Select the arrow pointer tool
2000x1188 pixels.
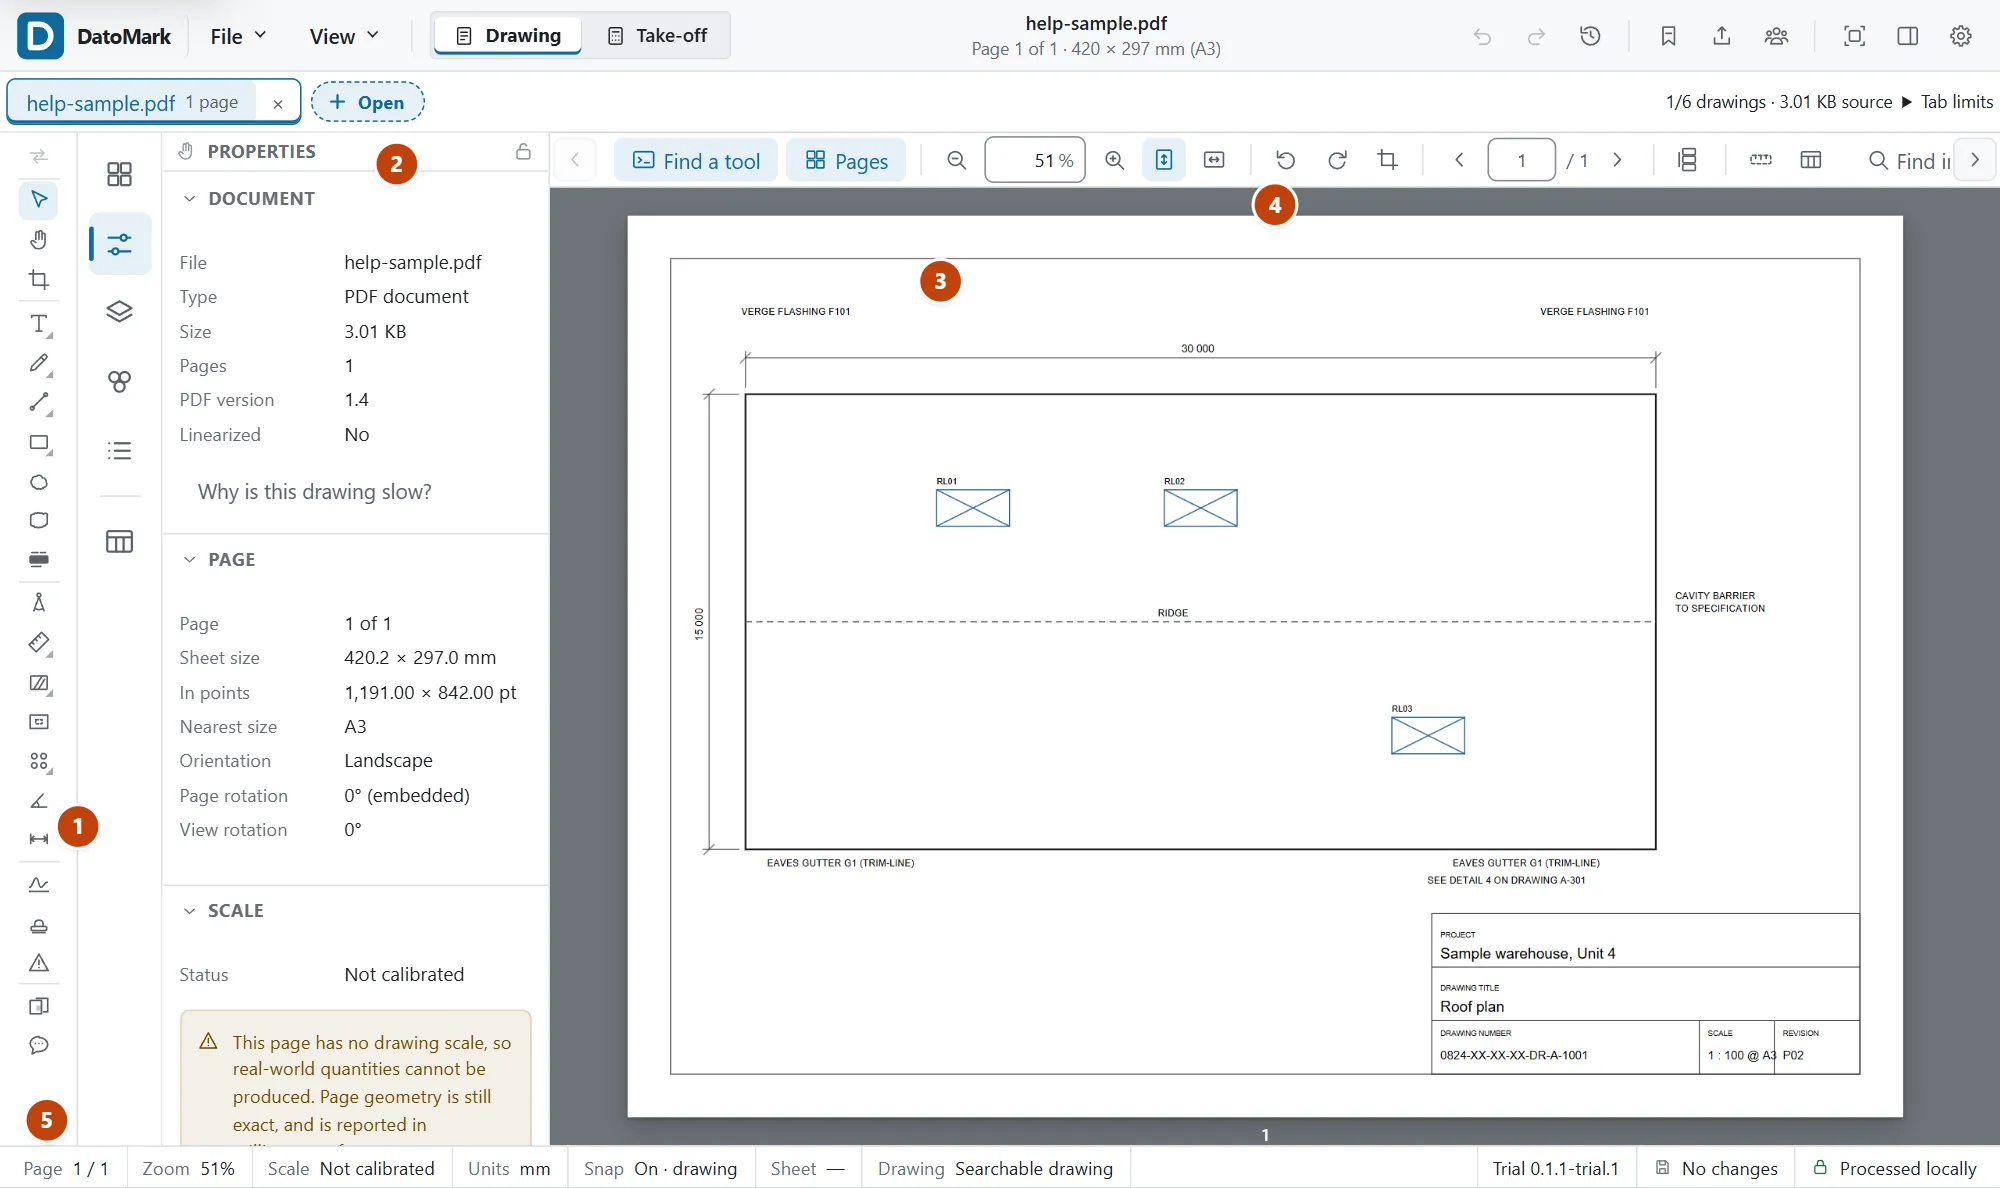(39, 199)
